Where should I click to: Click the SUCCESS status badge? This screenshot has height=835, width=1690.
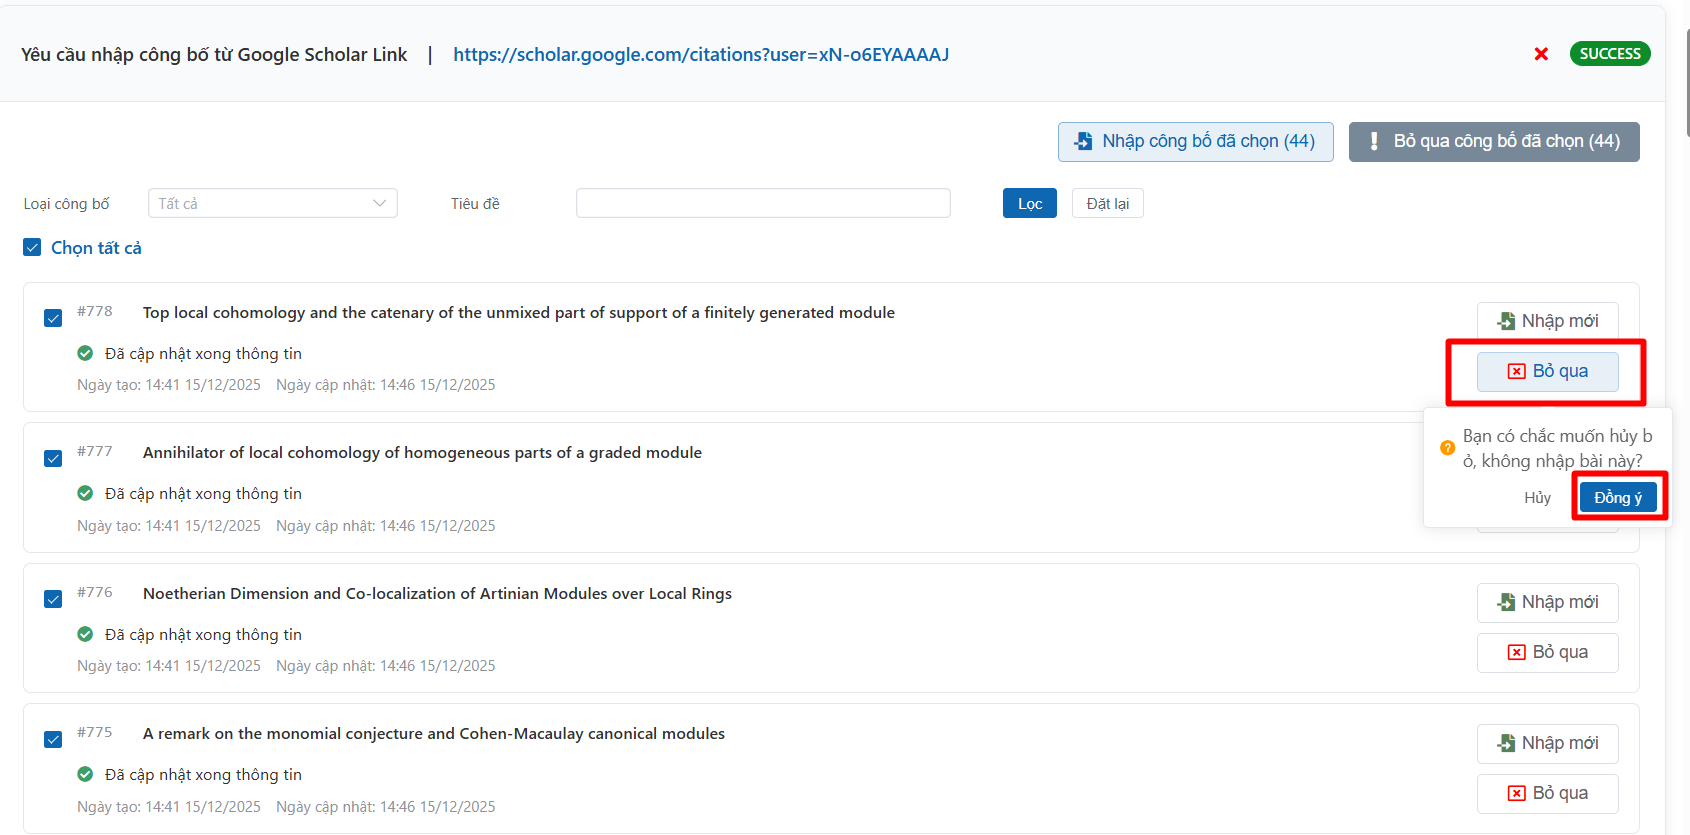coord(1609,54)
